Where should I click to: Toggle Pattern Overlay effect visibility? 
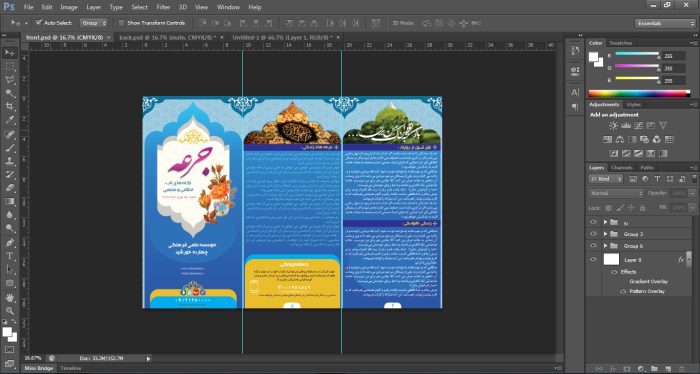coord(623,291)
